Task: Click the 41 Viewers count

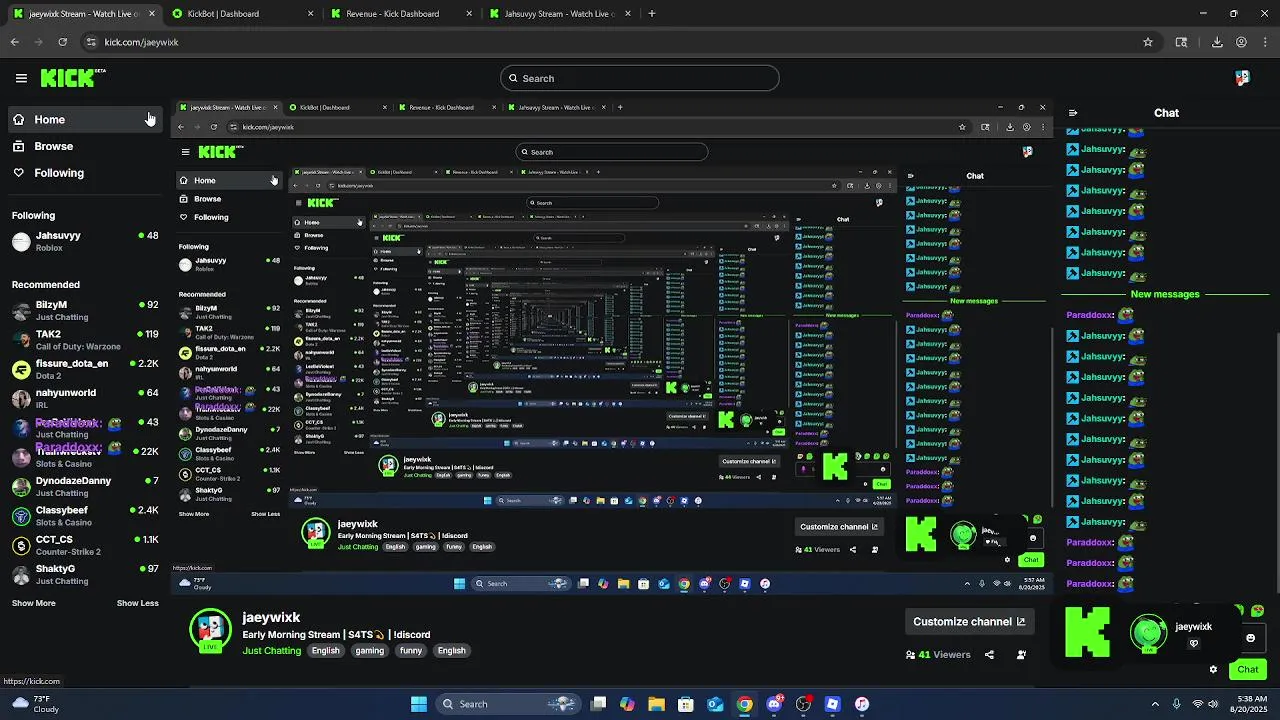Action: point(938,655)
